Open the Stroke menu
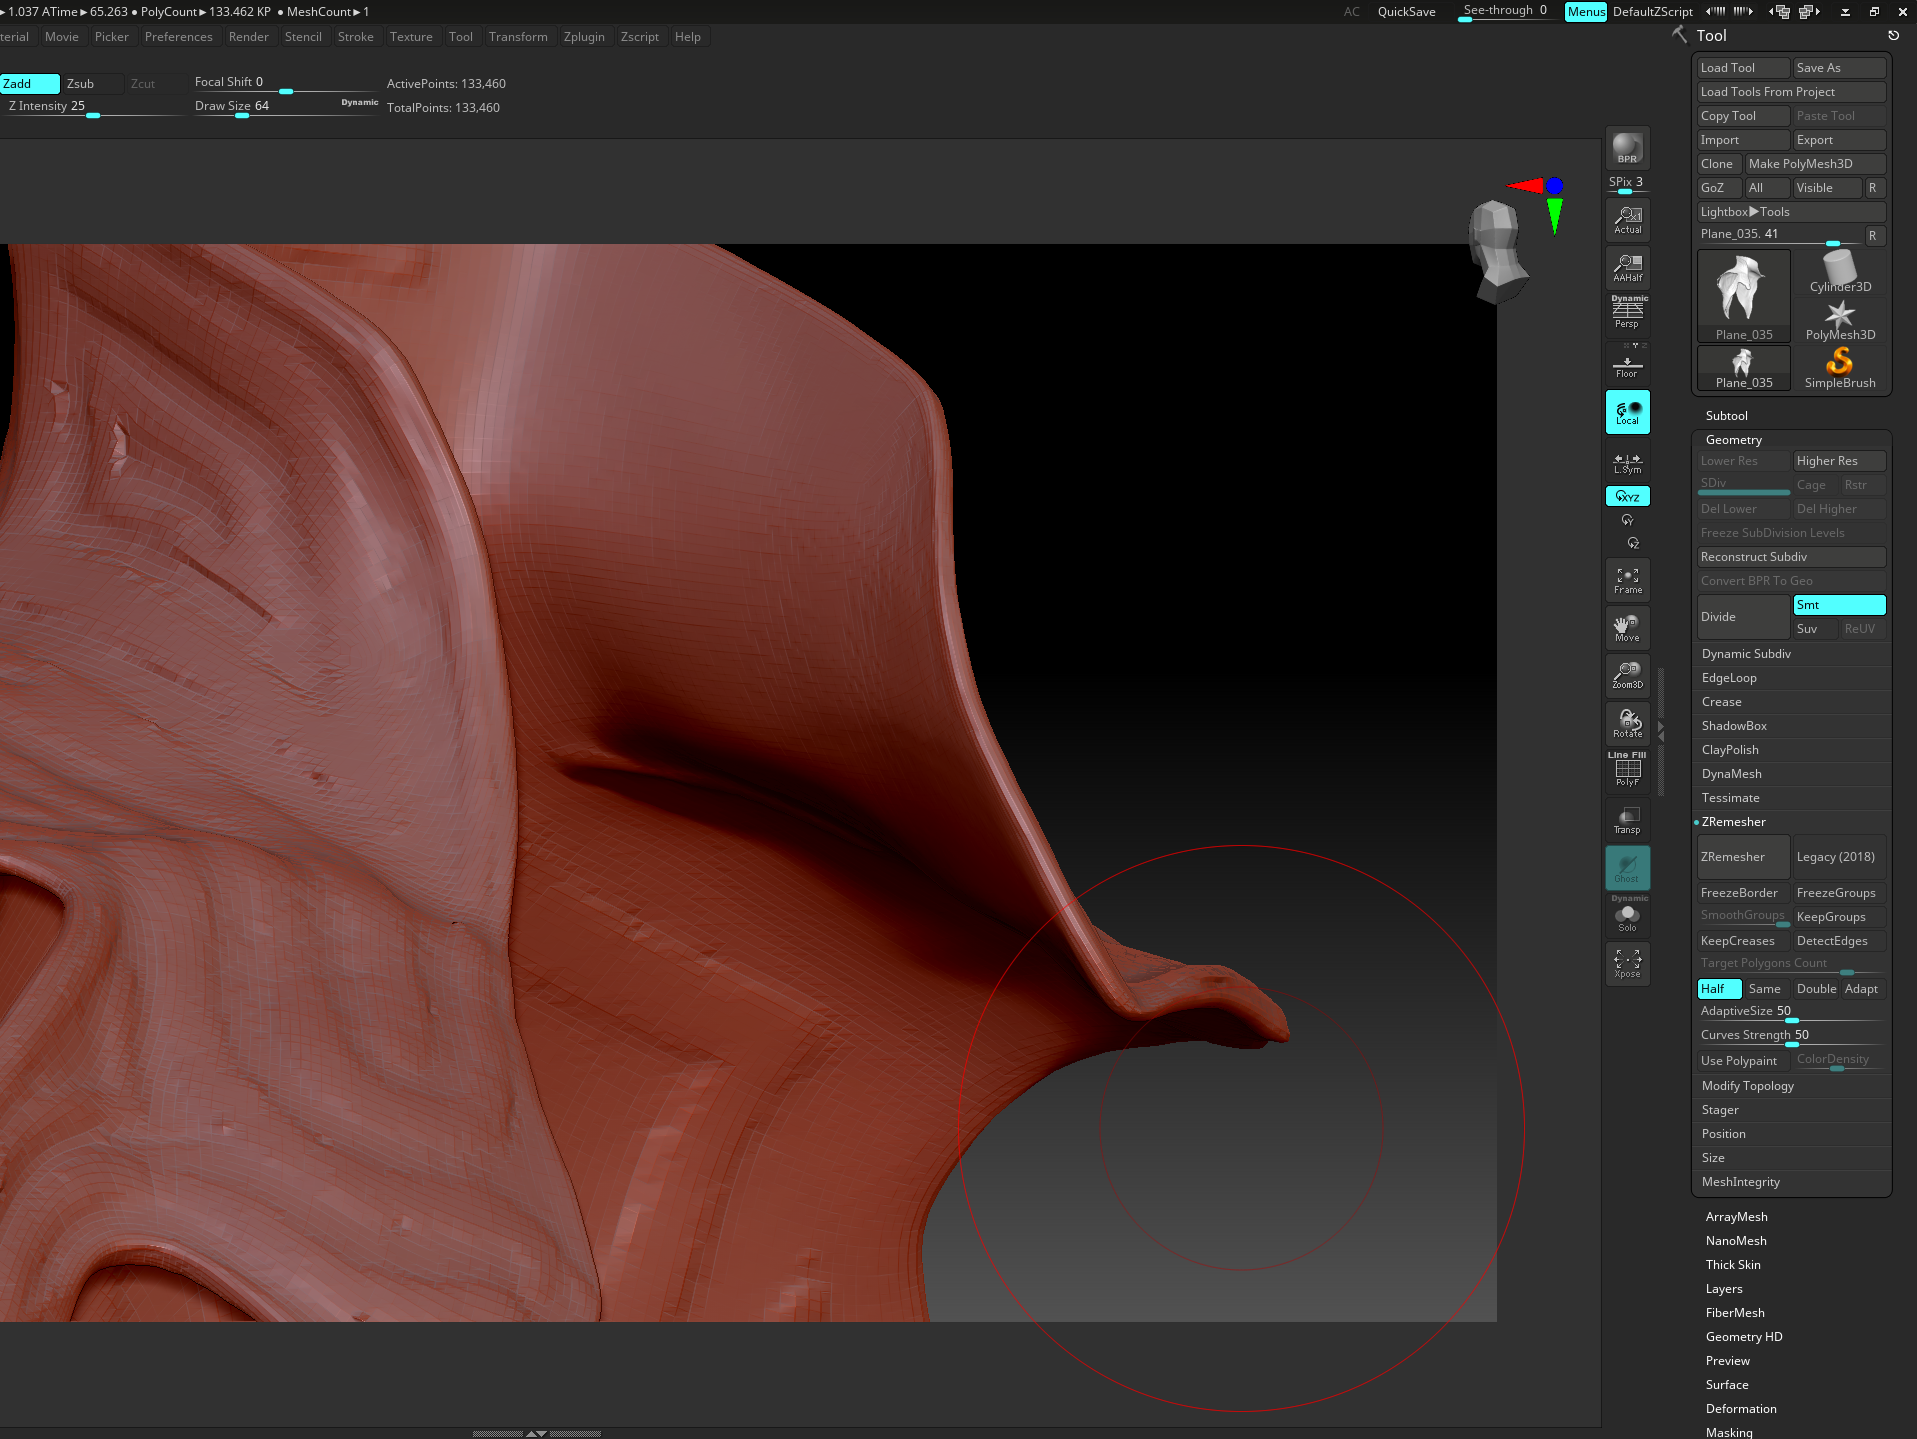1917x1439 pixels. point(355,37)
